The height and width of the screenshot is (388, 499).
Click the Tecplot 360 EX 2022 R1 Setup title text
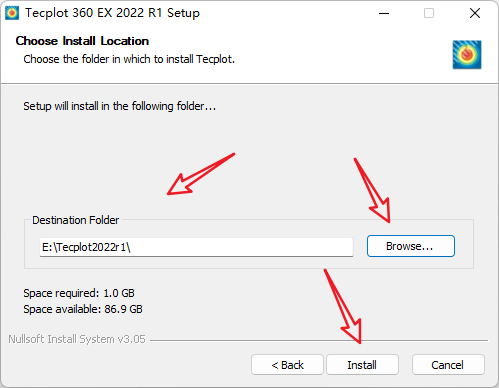click(x=112, y=13)
